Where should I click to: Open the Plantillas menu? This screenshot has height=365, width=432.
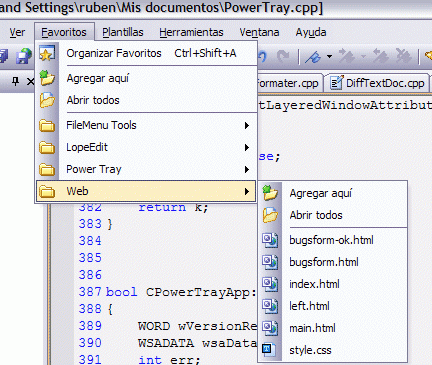pyautogui.click(x=123, y=32)
